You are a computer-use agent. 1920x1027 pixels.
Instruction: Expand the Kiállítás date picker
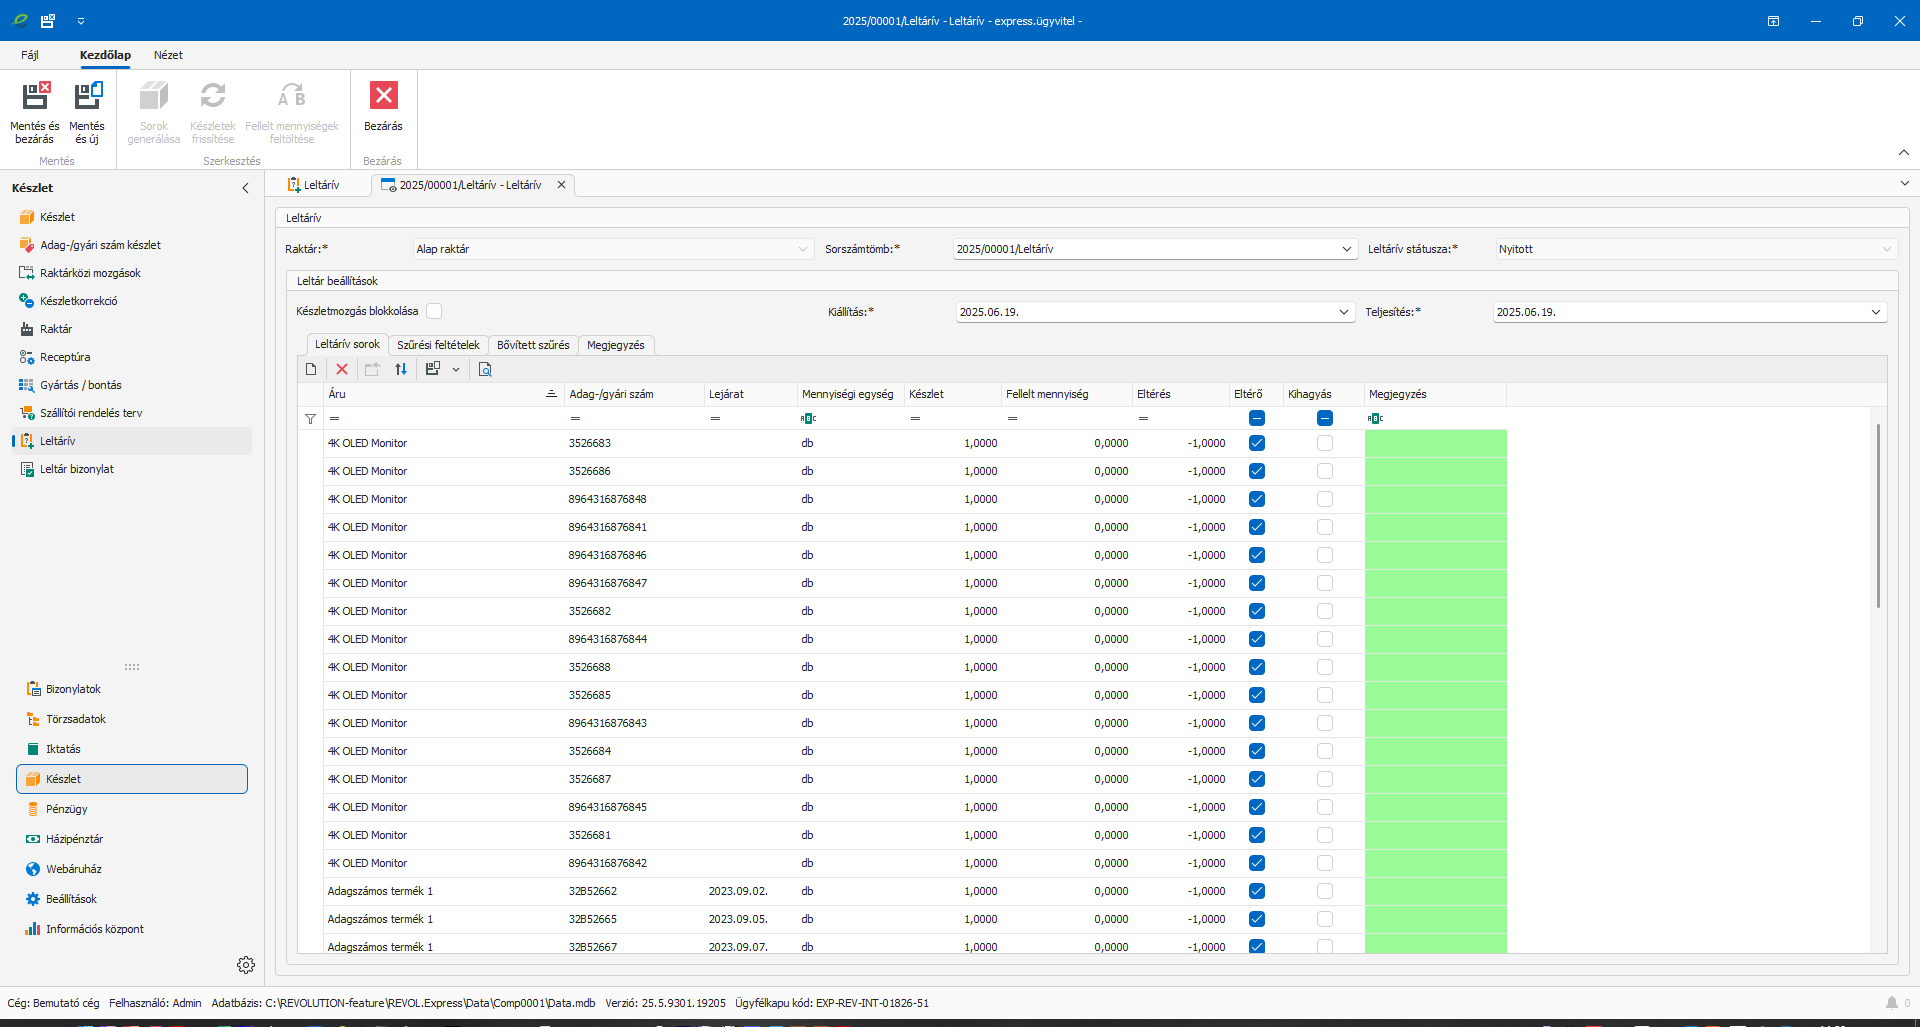[x=1343, y=312]
